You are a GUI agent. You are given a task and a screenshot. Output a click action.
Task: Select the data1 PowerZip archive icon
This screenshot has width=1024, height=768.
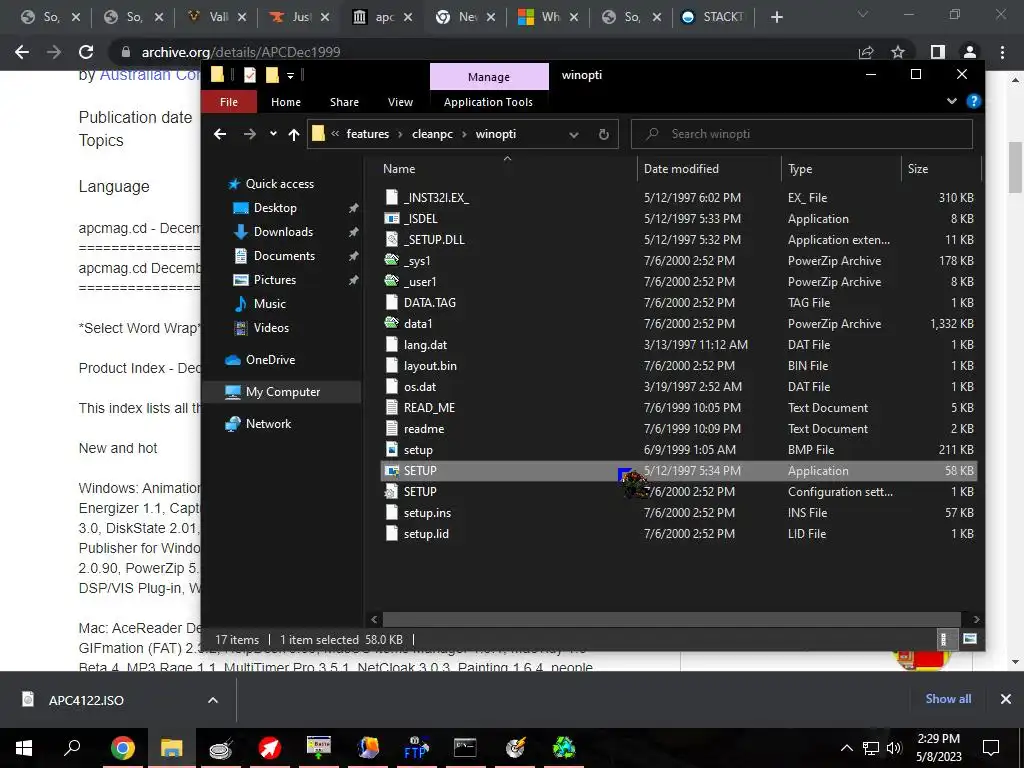click(391, 323)
